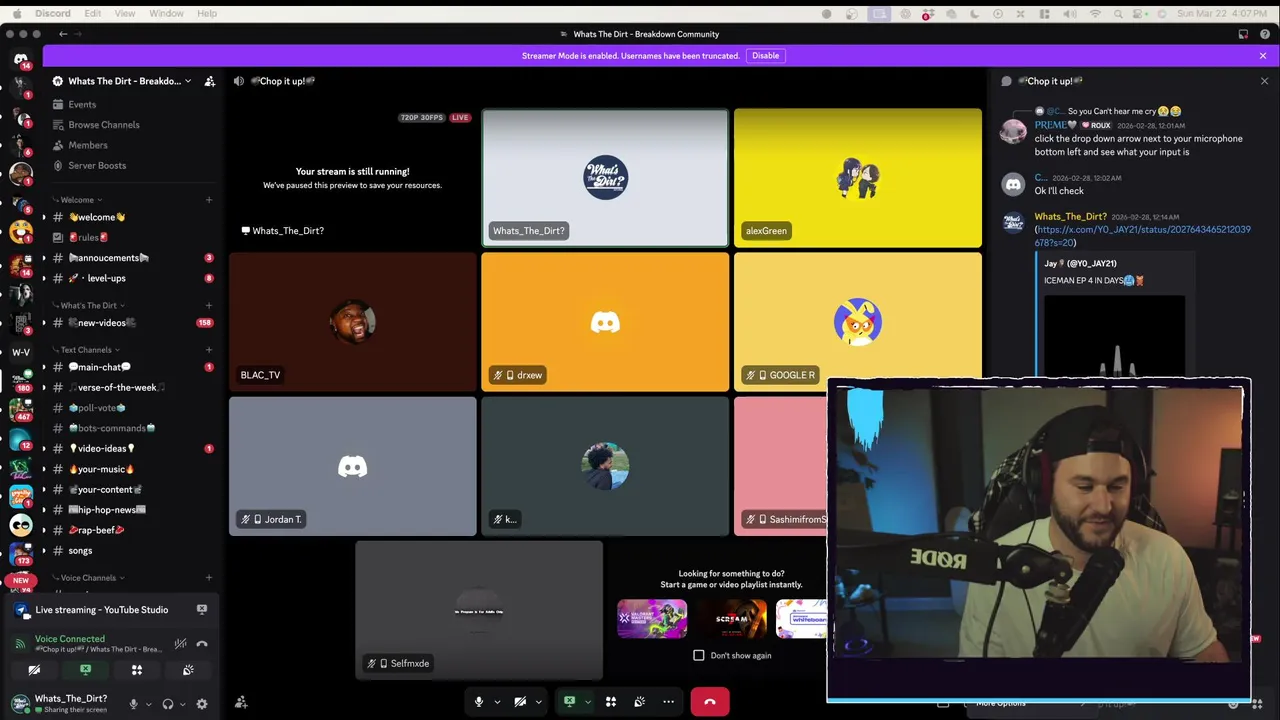1280x720 pixels.
Task: Open soundboard in bottom call bar
Action: [x=639, y=702]
